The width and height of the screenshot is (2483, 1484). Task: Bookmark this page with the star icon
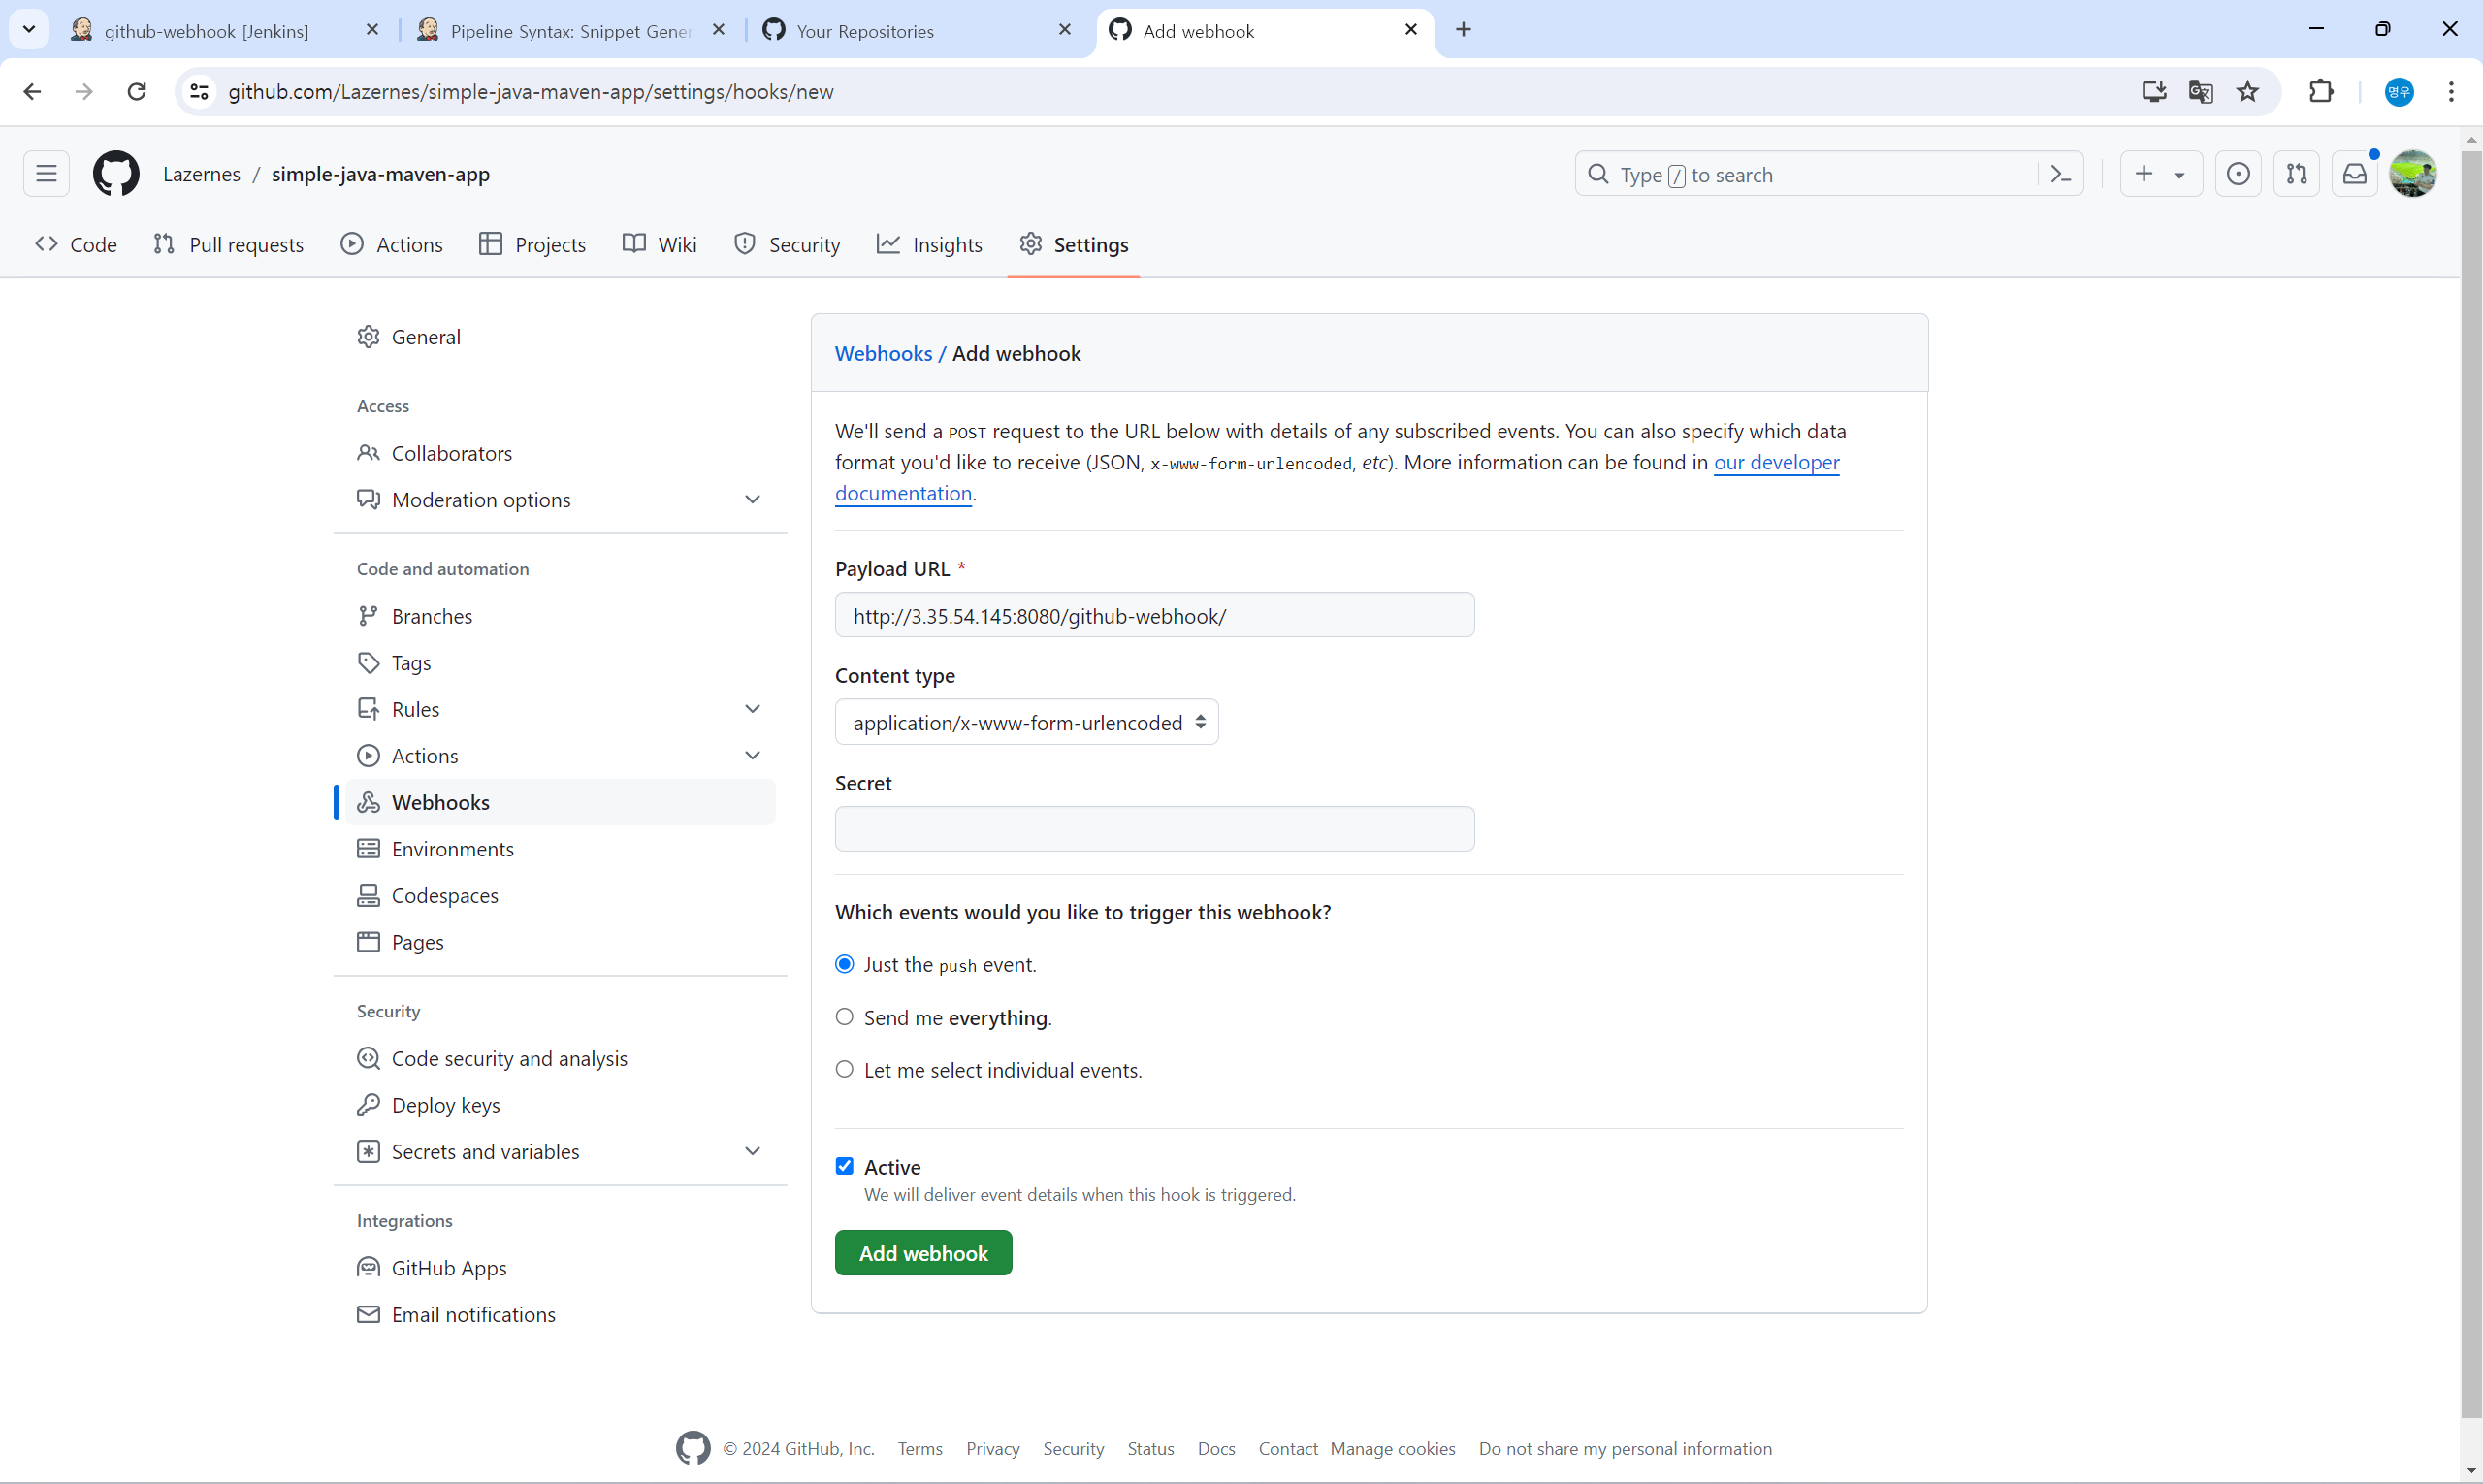[x=2248, y=91]
